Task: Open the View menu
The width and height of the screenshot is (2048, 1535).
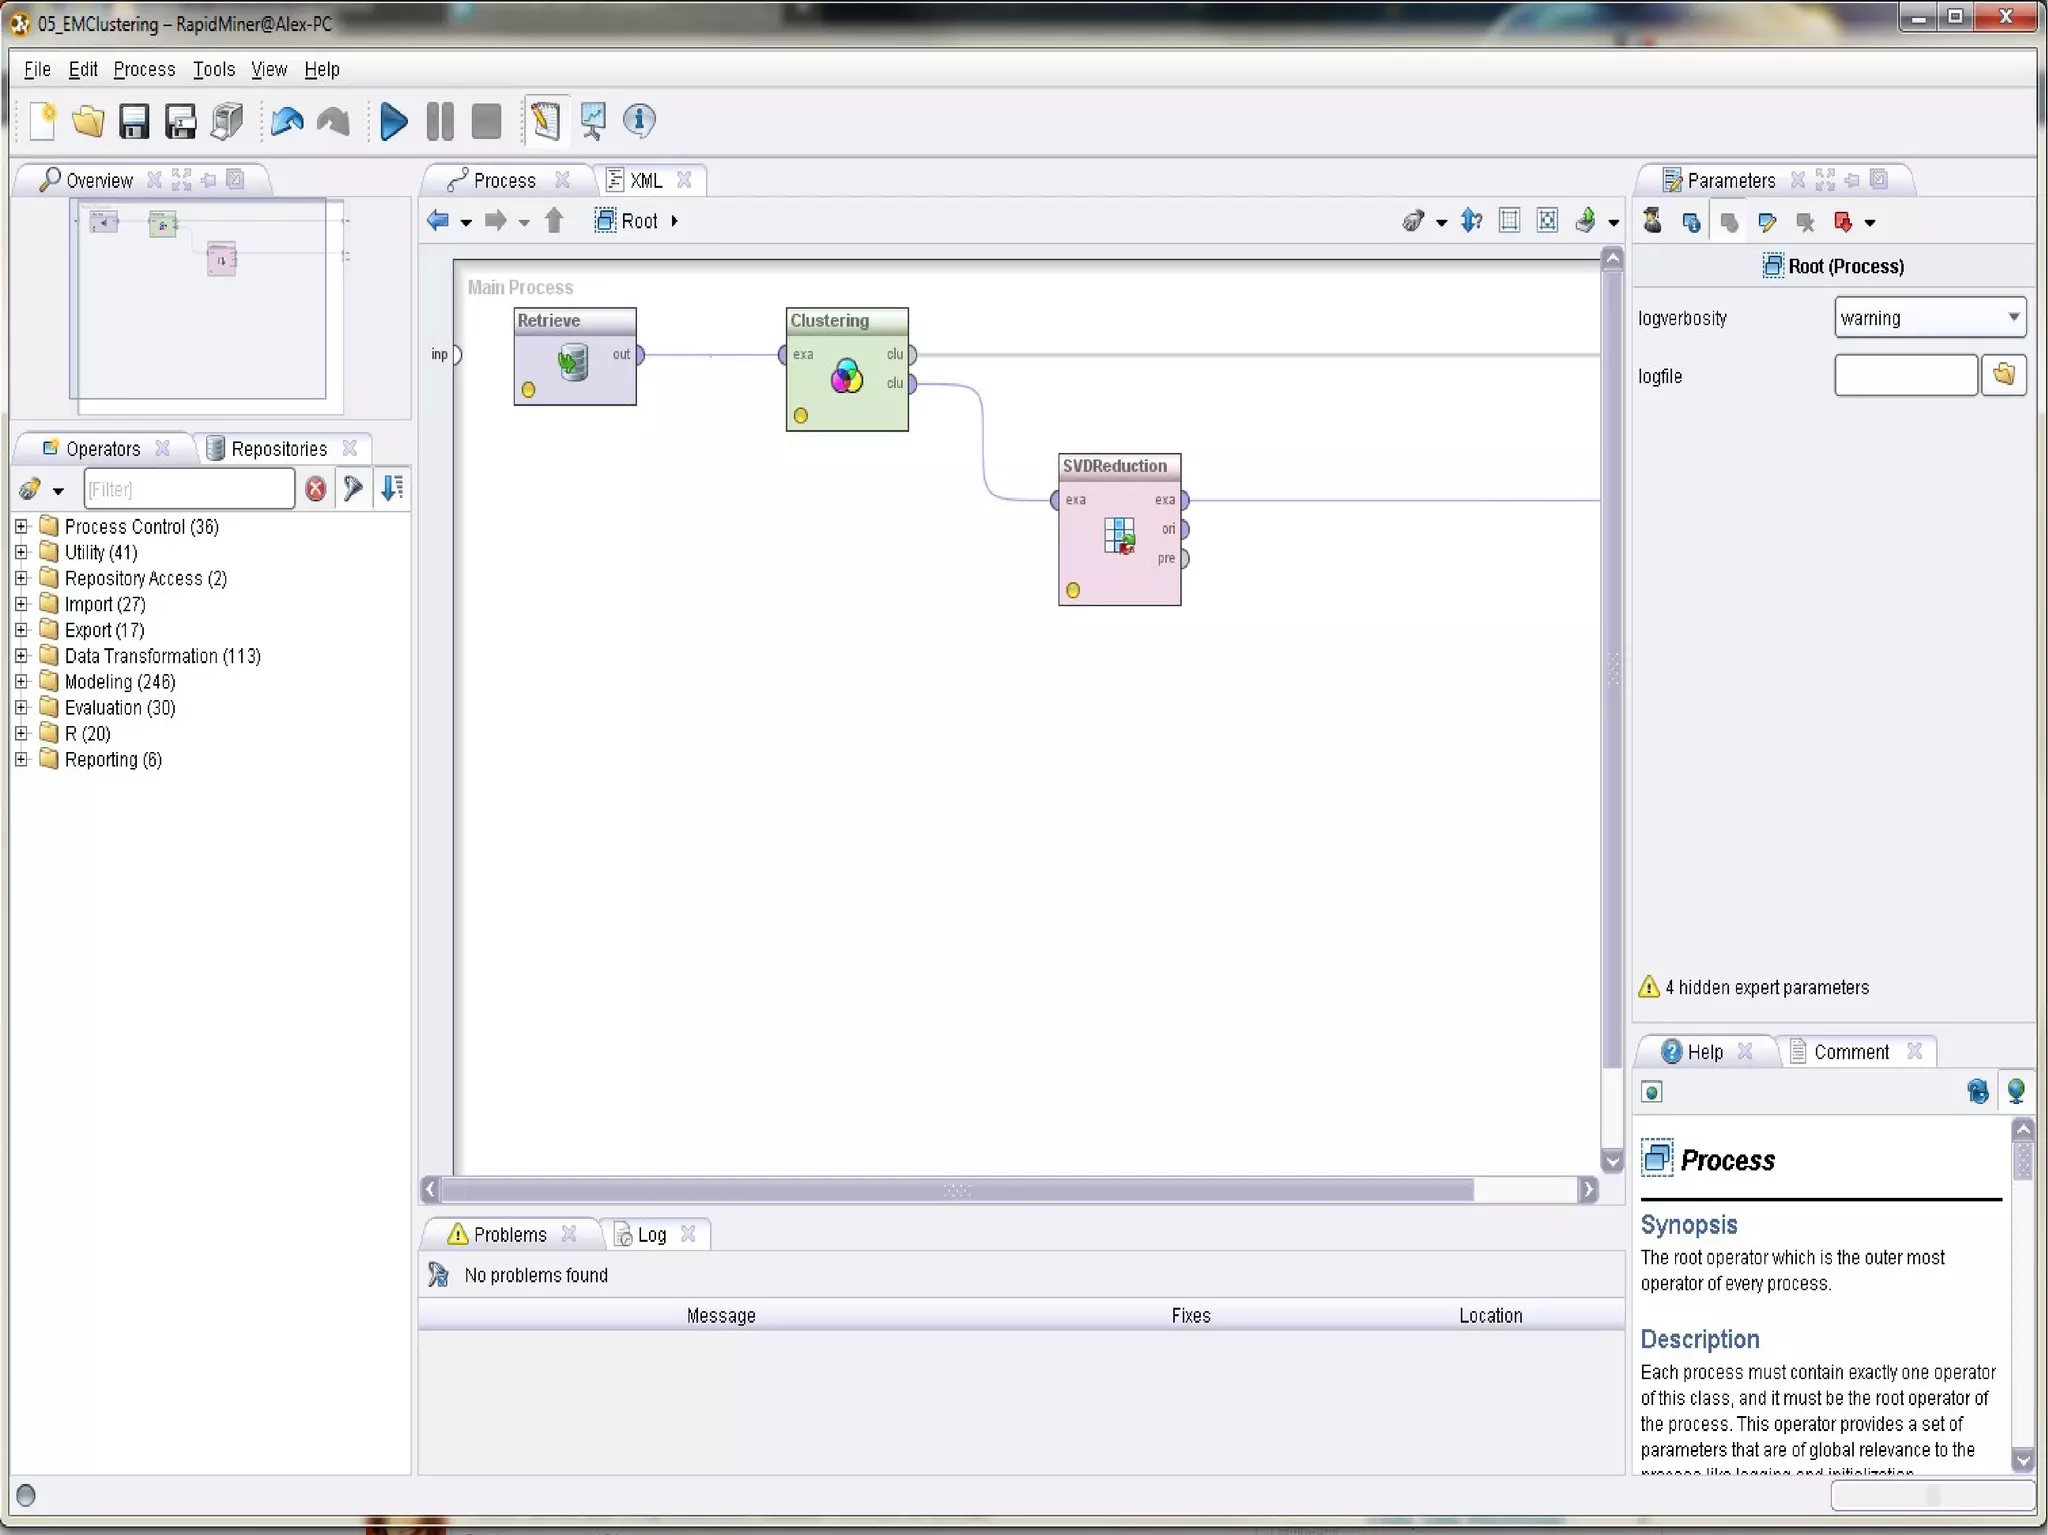Action: coord(269,69)
